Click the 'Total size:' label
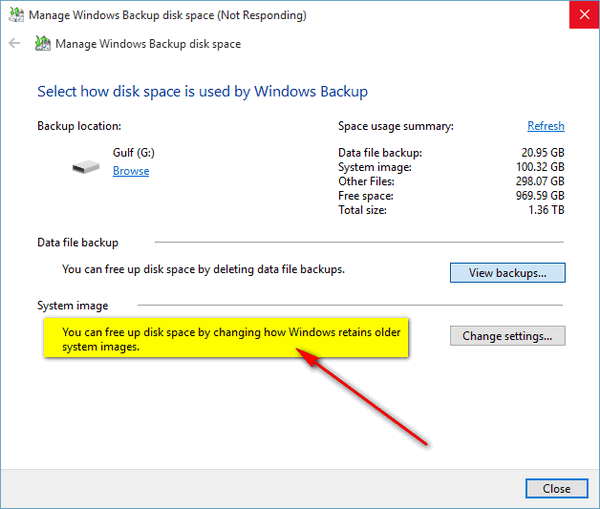 click(x=362, y=210)
